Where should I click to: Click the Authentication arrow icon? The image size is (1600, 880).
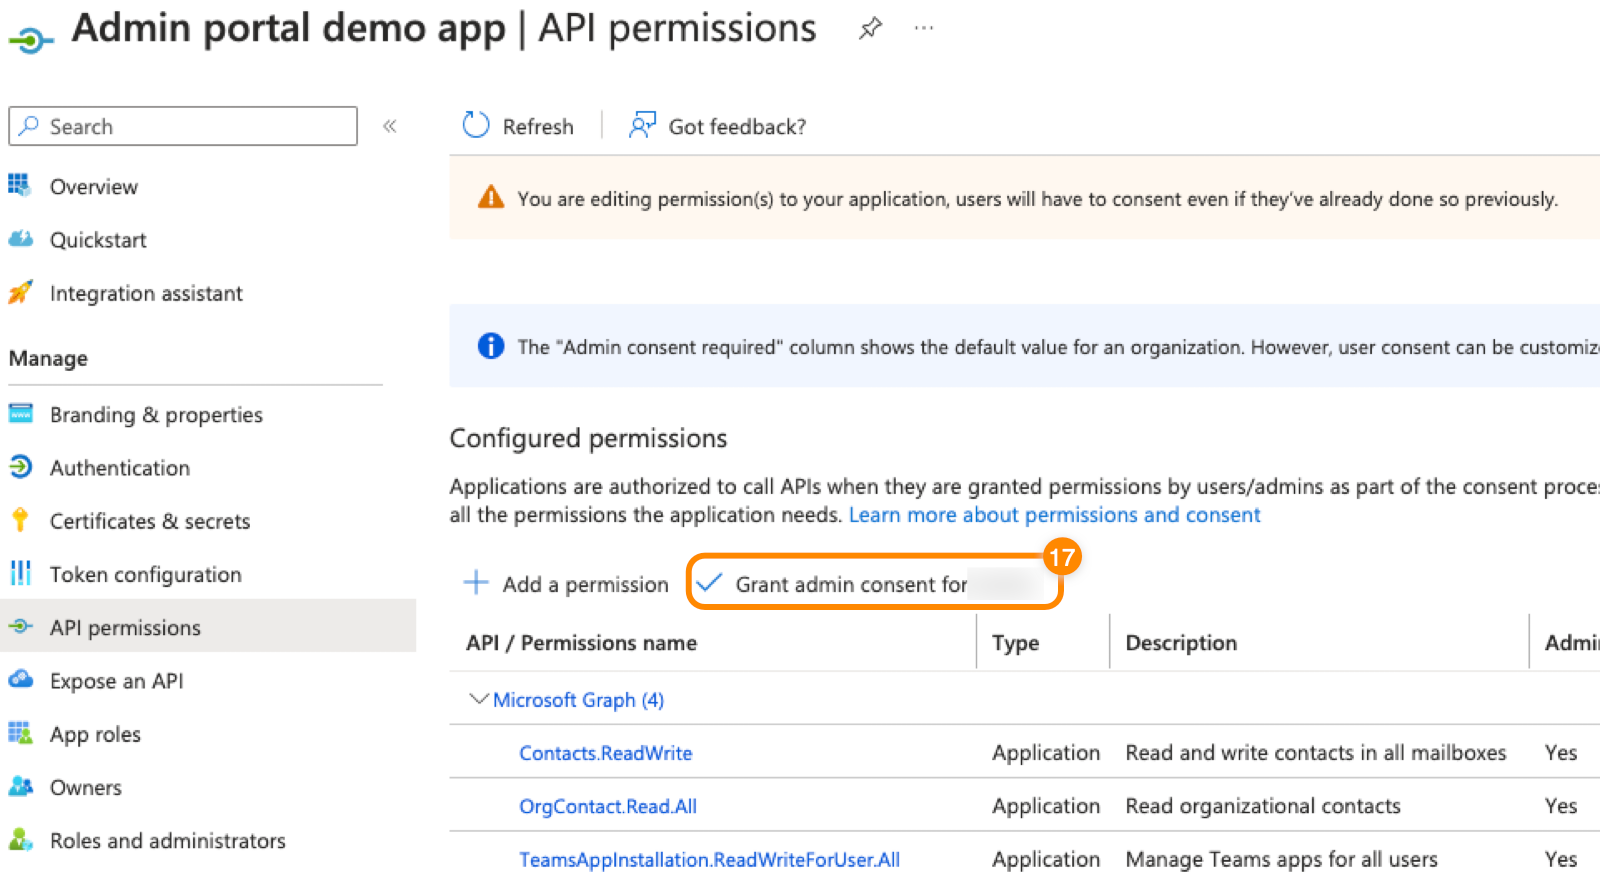coord(20,467)
